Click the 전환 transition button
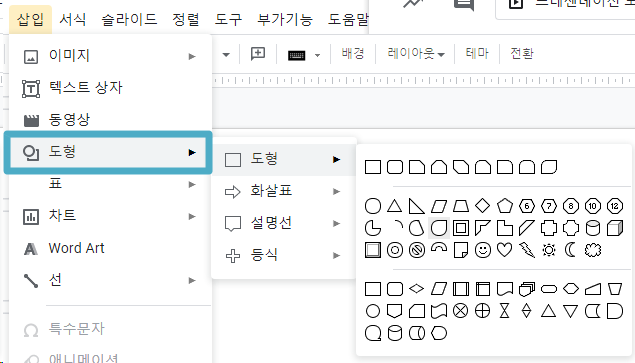This screenshot has height=363, width=635. point(522,53)
